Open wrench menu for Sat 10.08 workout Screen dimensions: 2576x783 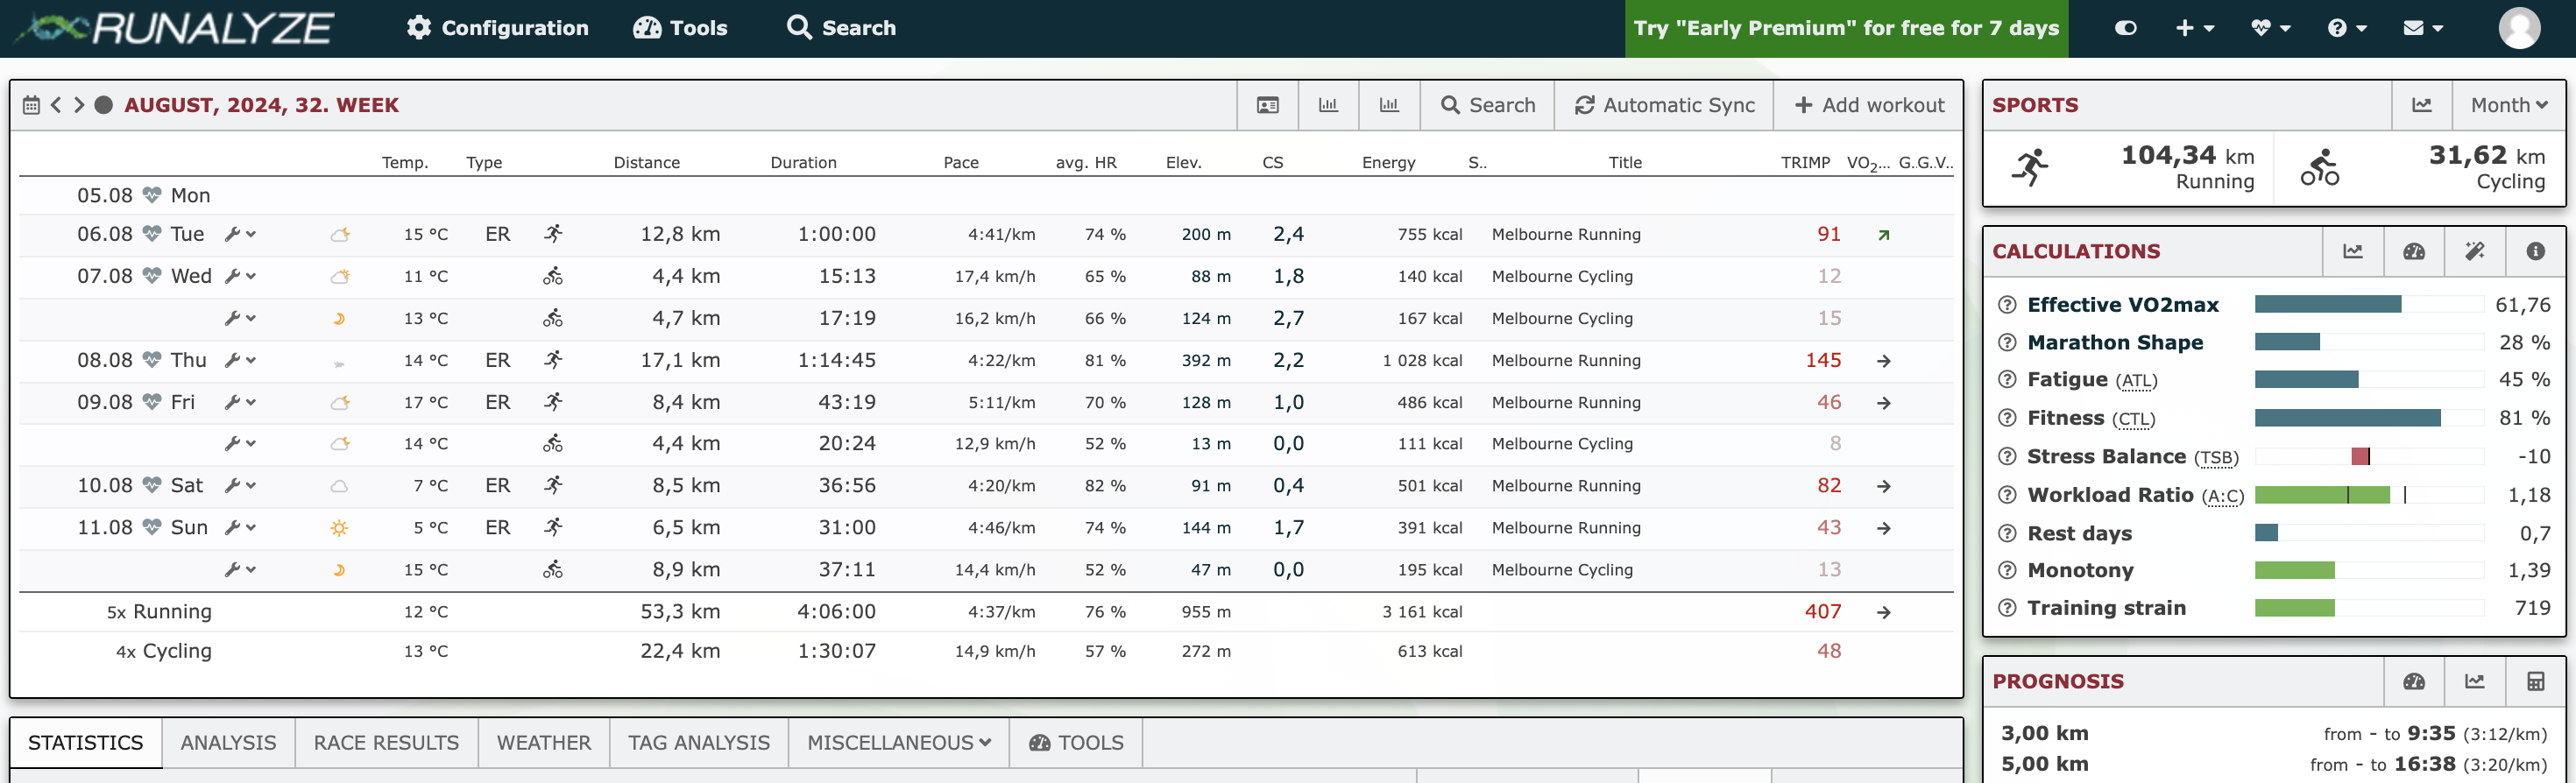[240, 485]
